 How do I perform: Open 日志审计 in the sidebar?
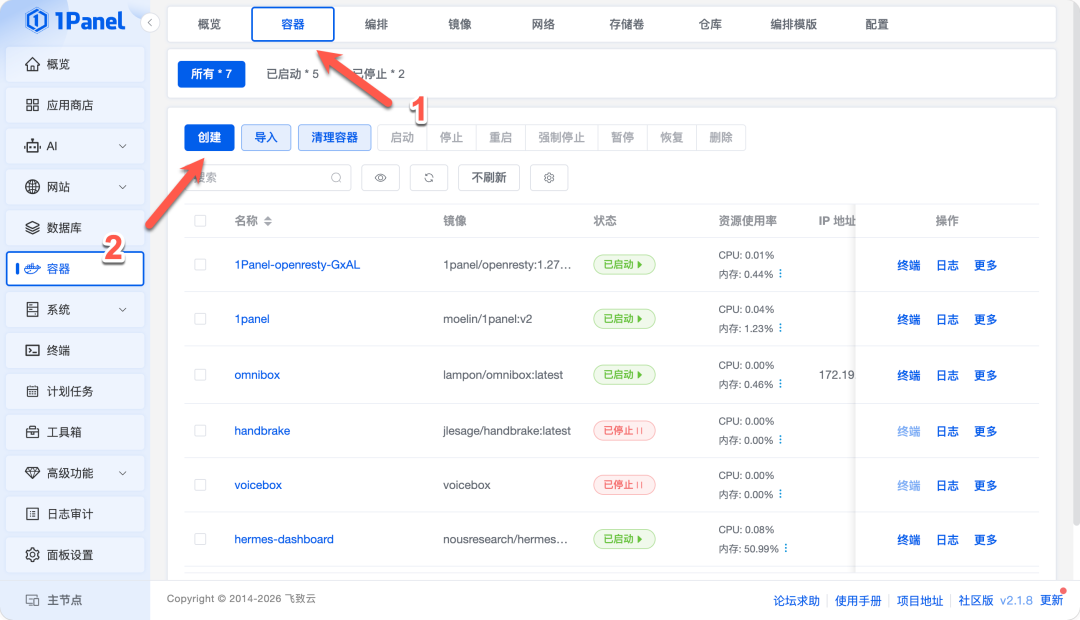(x=75, y=514)
